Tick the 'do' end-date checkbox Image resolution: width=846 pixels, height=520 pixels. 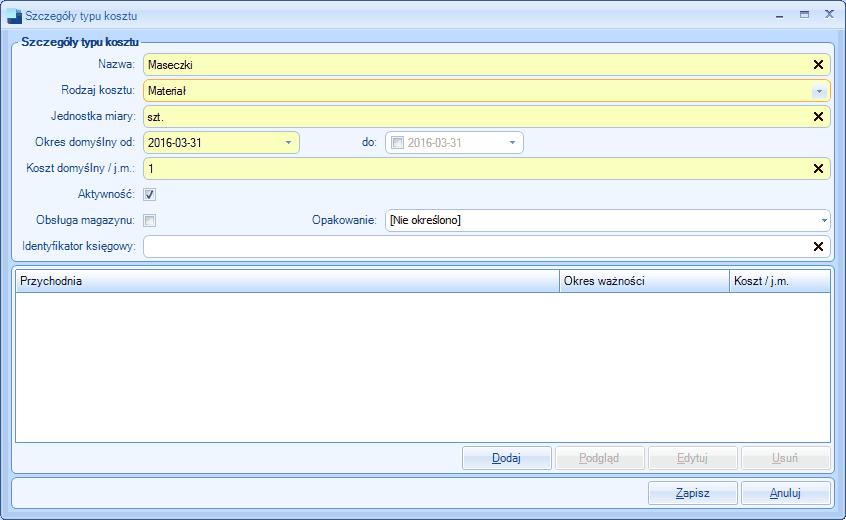point(397,143)
